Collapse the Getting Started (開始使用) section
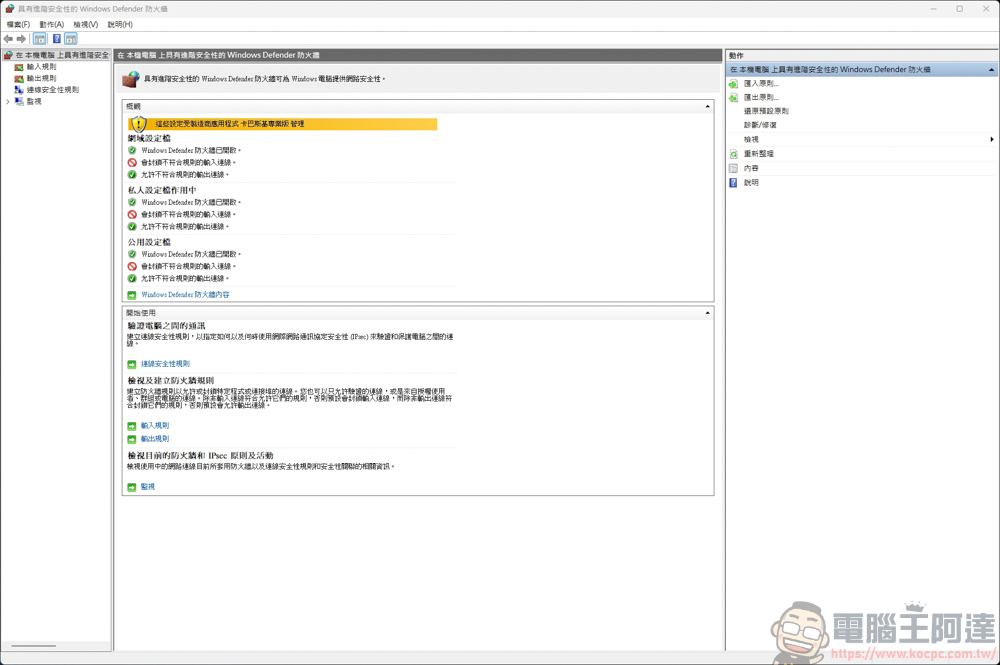 tap(706, 314)
